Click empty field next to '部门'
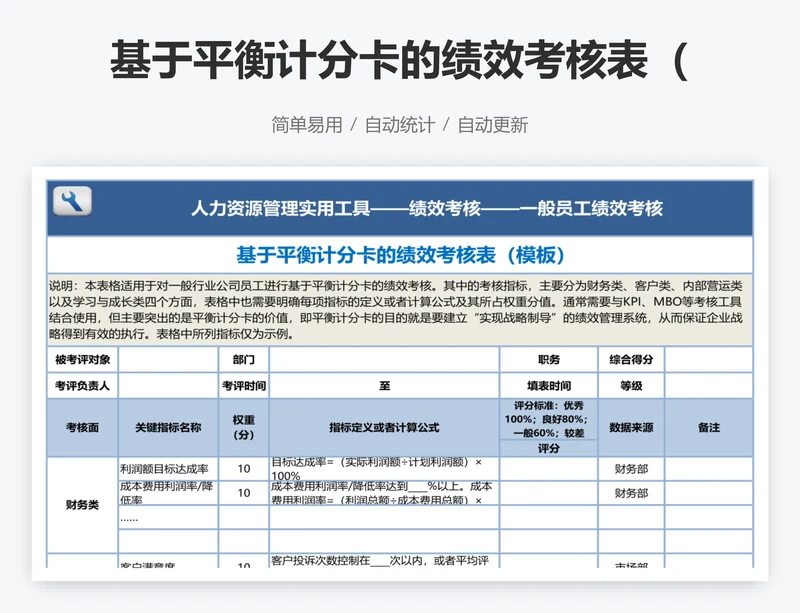This screenshot has width=800, height=613. point(384,360)
